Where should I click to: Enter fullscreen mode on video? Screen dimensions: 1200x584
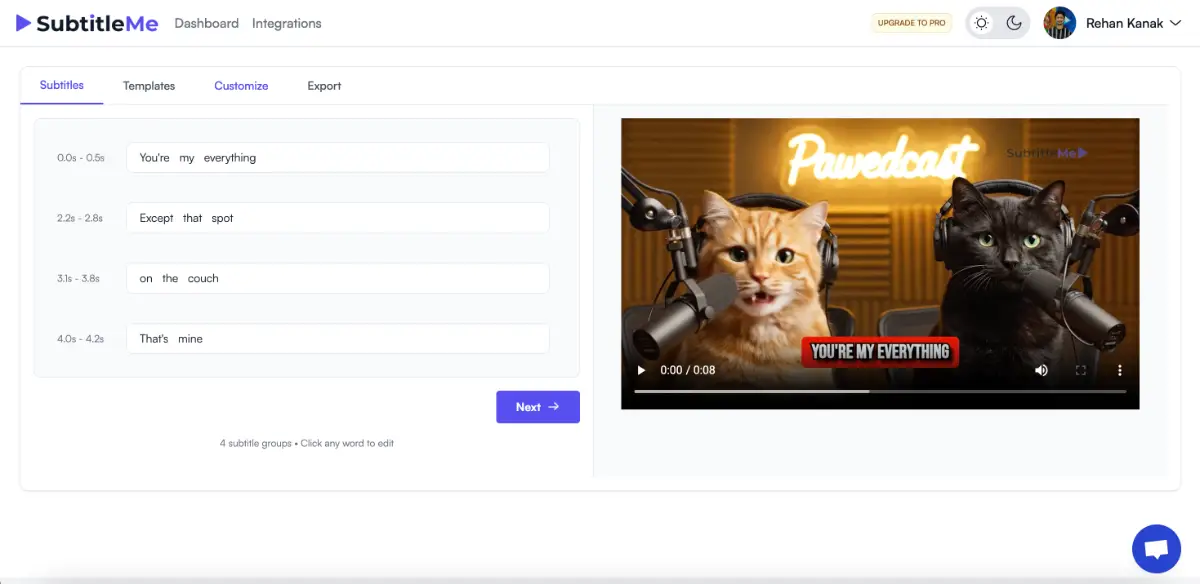tap(1081, 370)
